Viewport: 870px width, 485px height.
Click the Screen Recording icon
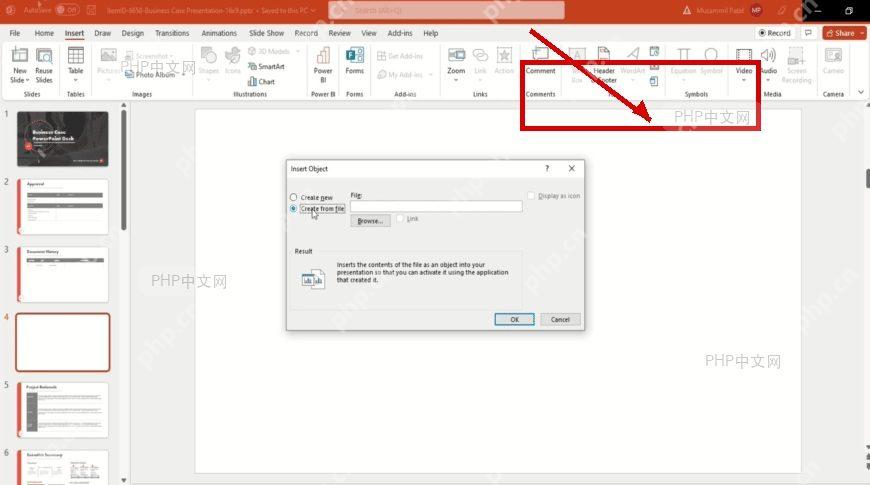pyautogui.click(x=796, y=55)
